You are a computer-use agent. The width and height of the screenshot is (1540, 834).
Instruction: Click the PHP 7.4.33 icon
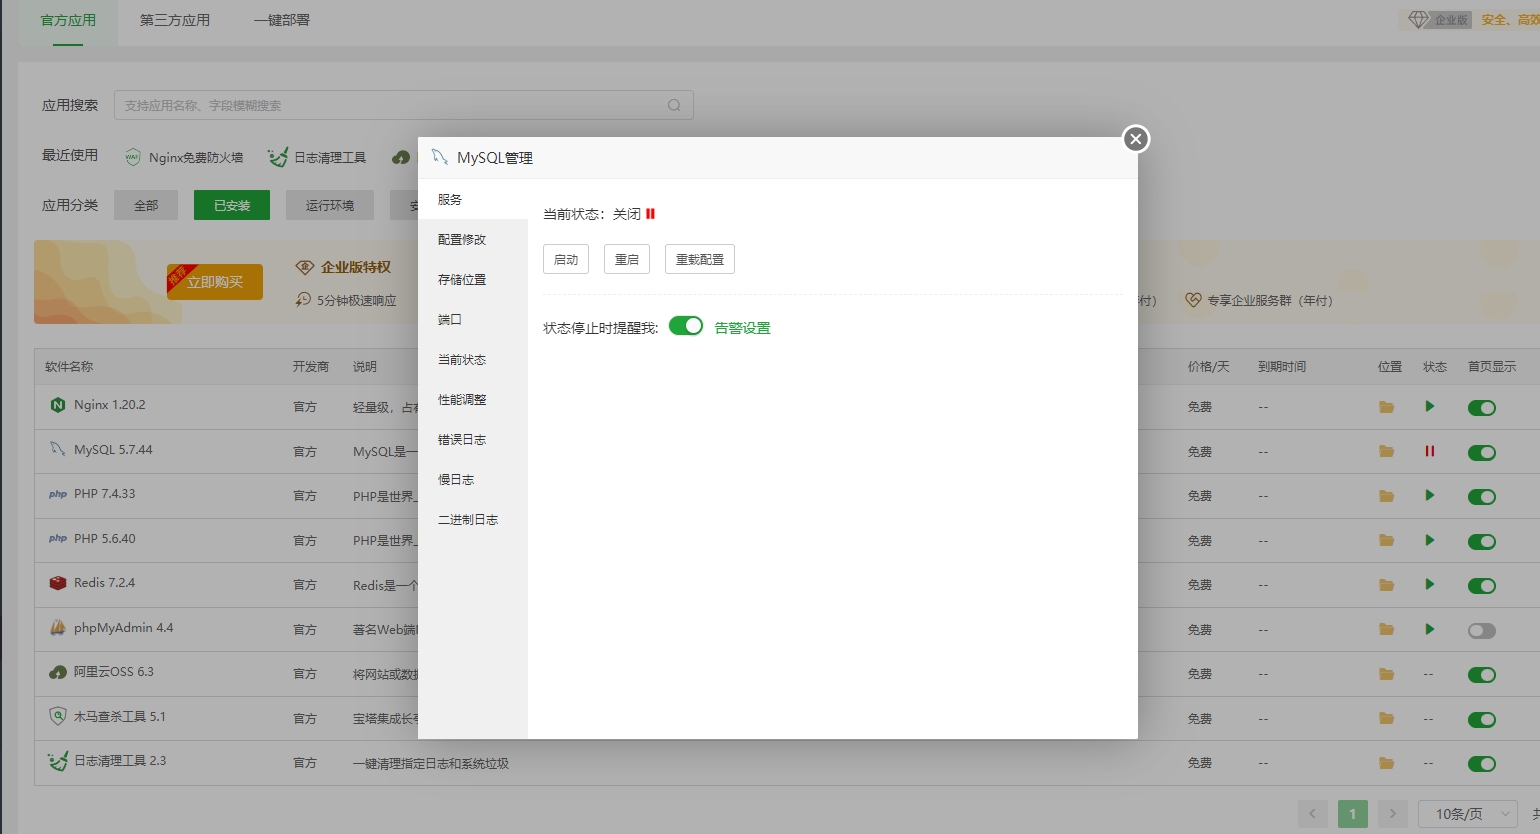[58, 494]
